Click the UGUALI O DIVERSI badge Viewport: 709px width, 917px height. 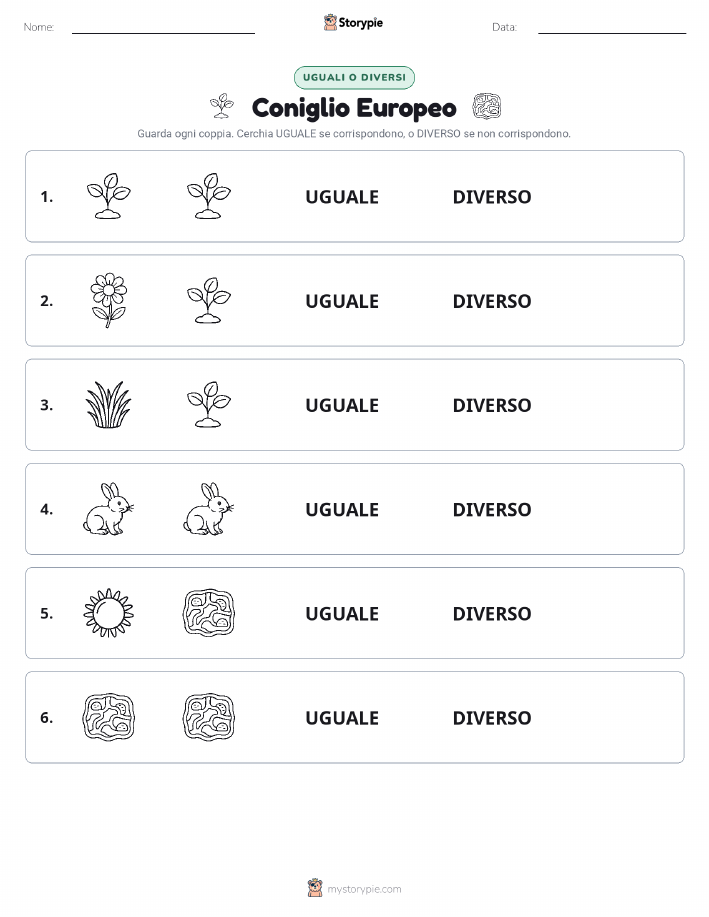tap(354, 77)
